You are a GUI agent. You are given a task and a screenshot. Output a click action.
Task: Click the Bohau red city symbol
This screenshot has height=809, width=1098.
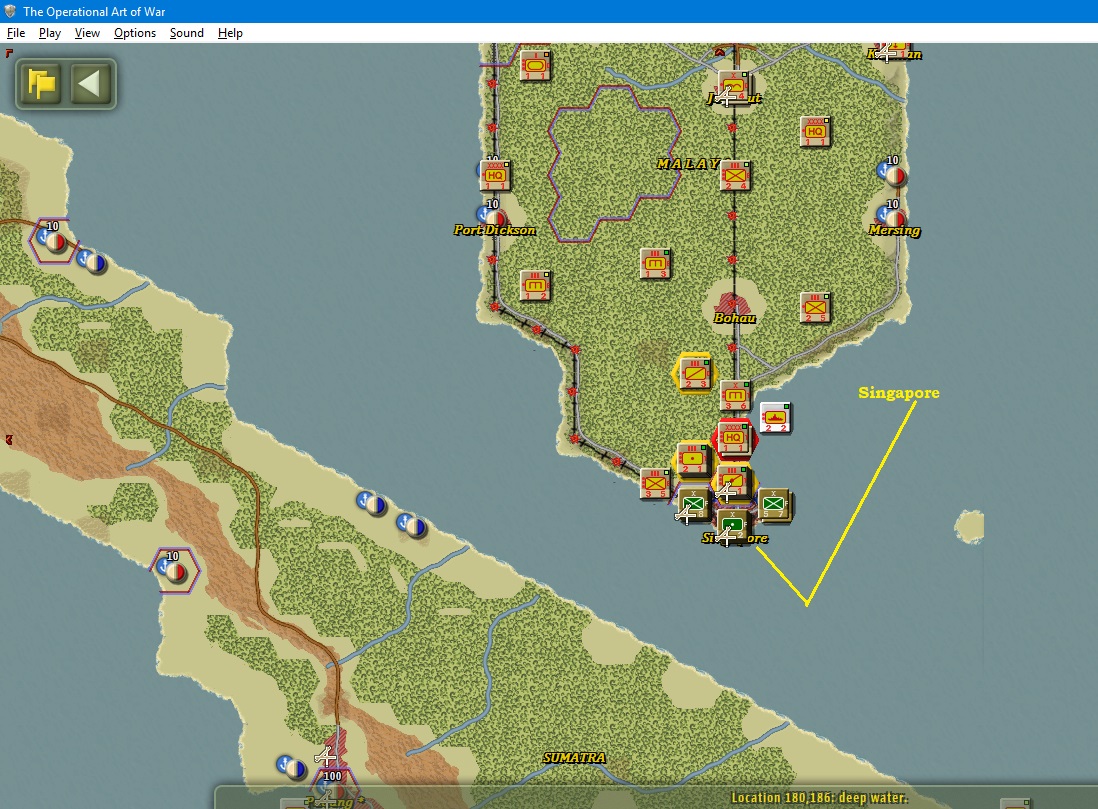click(731, 304)
